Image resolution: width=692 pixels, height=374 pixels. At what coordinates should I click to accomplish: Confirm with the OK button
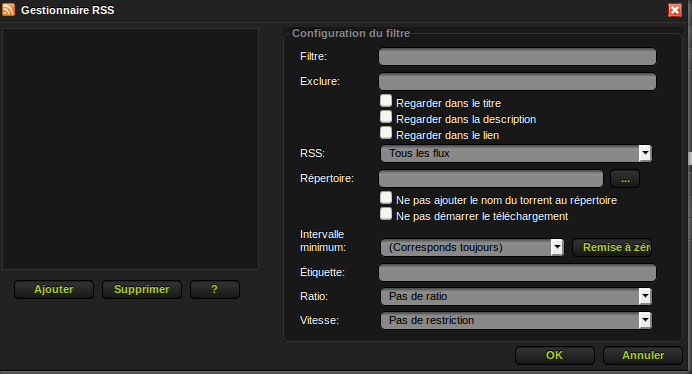click(x=555, y=355)
